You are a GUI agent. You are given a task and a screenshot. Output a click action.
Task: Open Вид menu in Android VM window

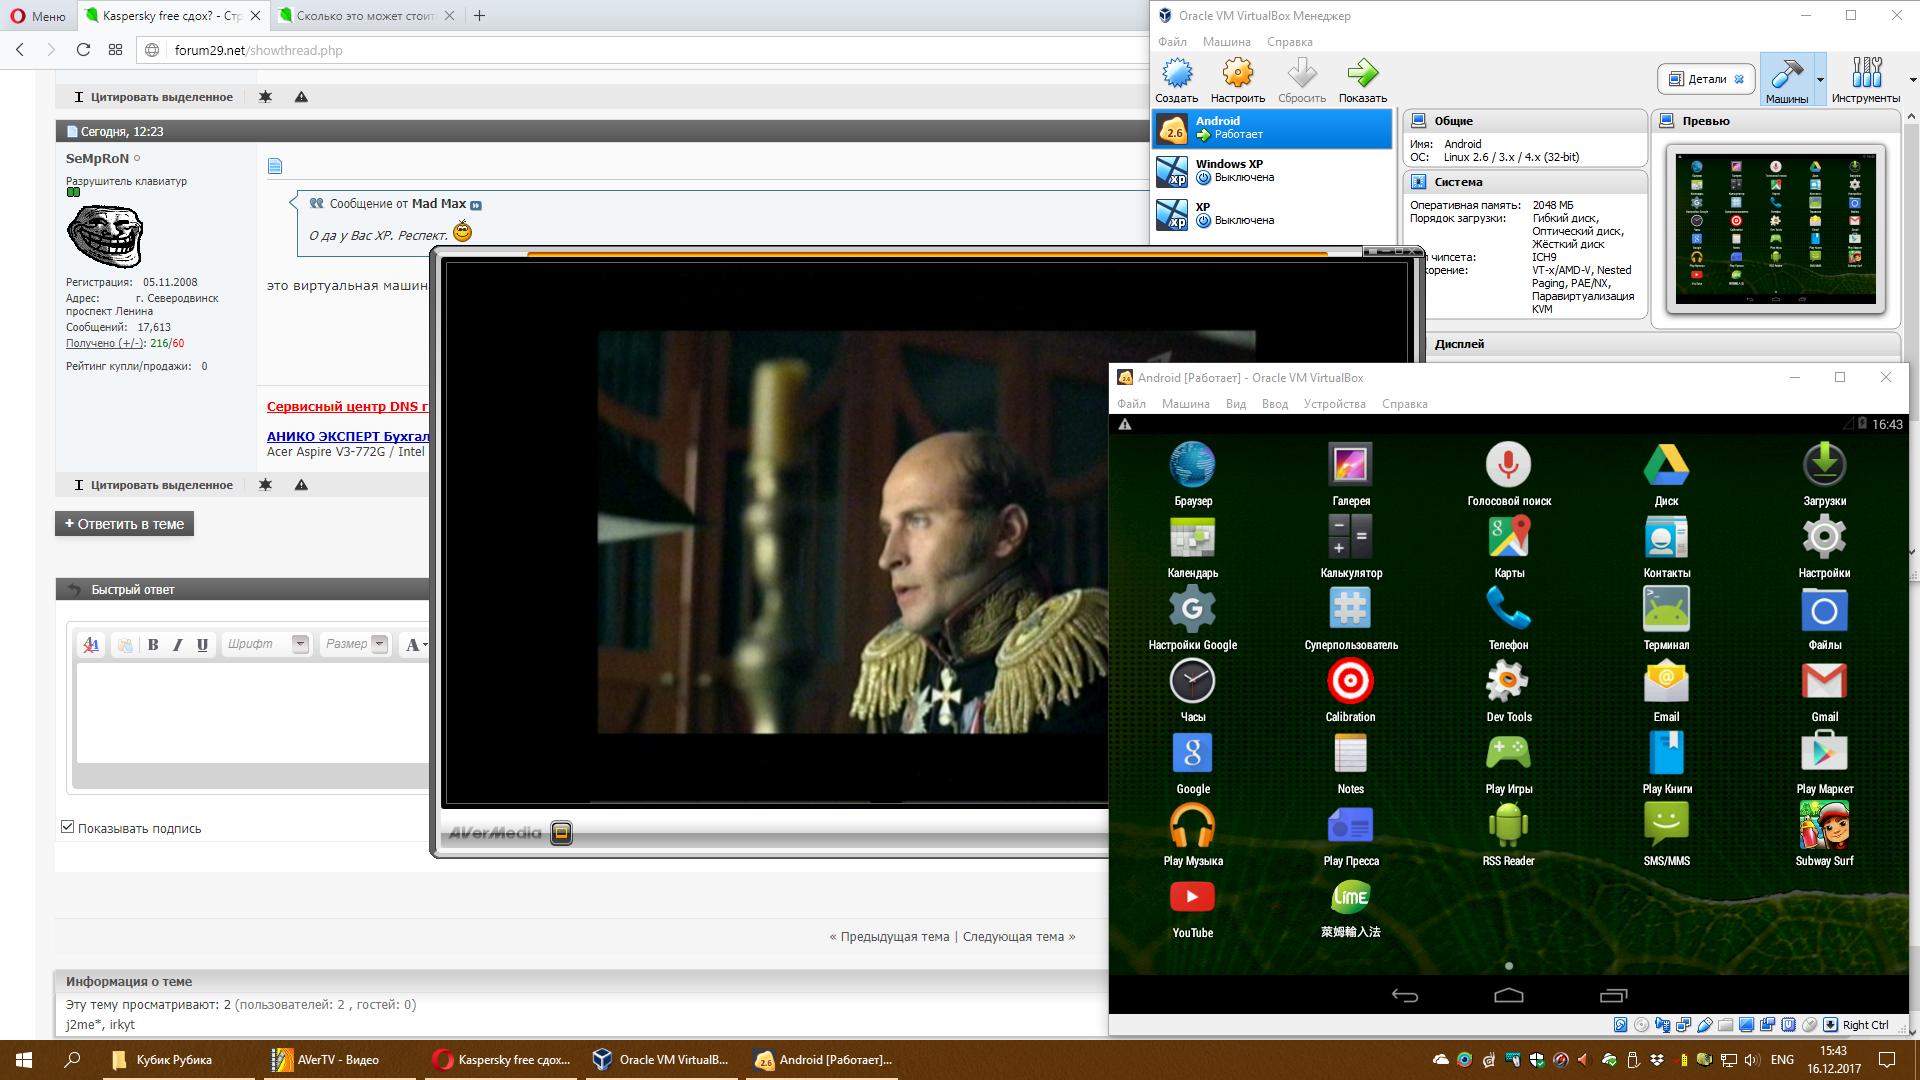[x=1236, y=404]
